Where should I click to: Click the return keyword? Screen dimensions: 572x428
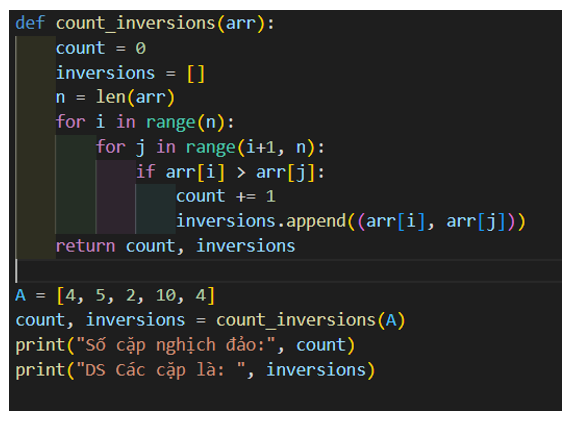pos(85,246)
